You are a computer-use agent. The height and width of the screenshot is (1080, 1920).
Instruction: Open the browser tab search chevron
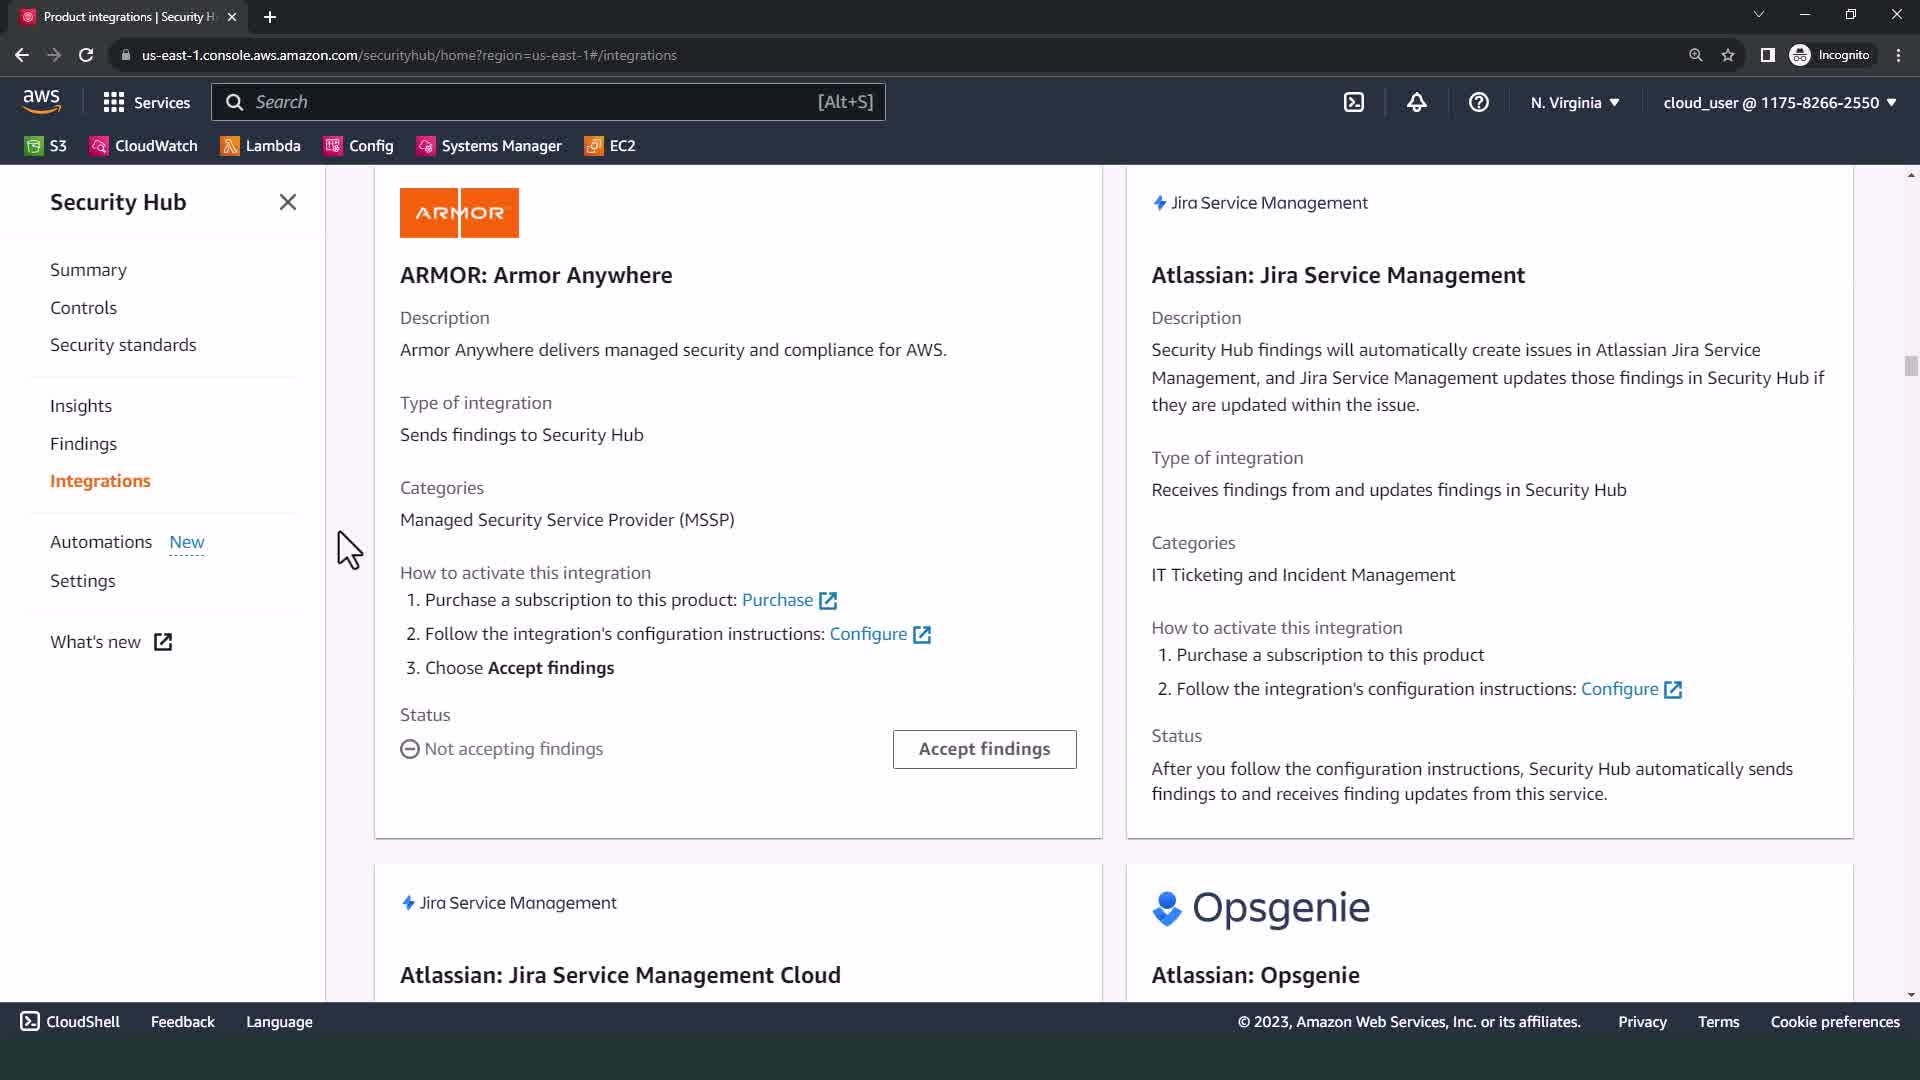[x=1758, y=15]
